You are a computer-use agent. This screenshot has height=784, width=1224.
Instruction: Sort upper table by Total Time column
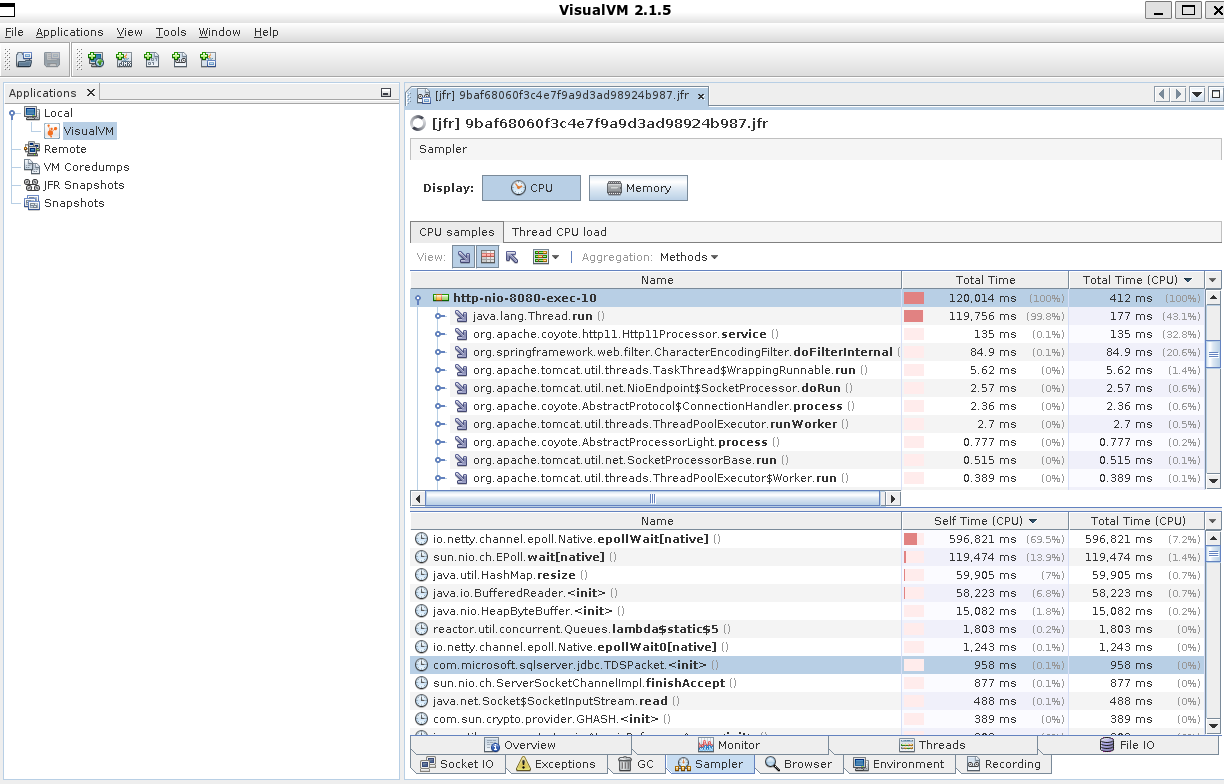(x=985, y=280)
